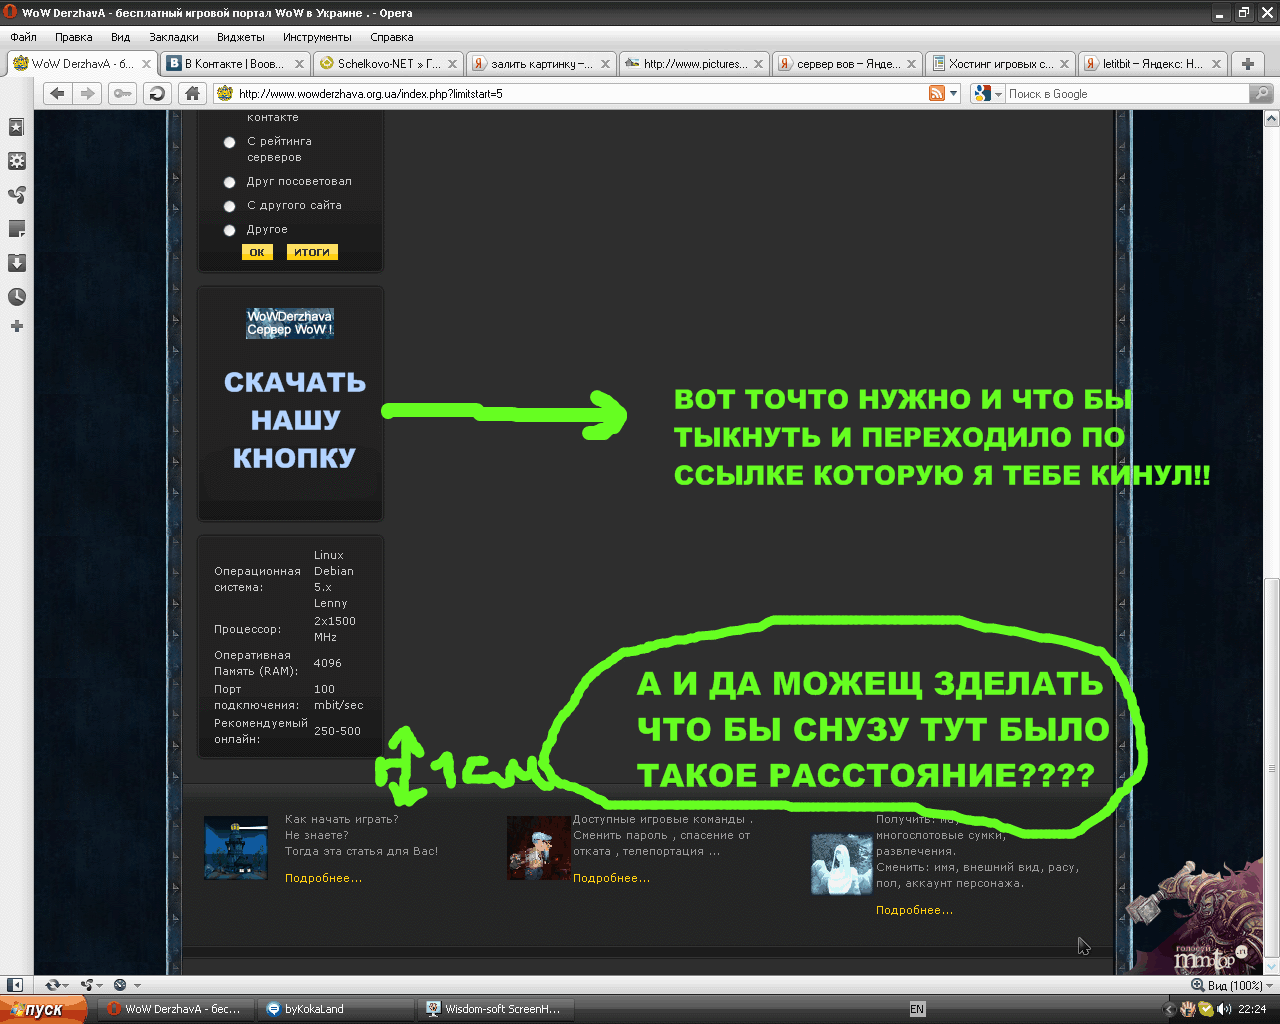Open the Файл menu
The width and height of the screenshot is (1280, 1024).
(23, 37)
